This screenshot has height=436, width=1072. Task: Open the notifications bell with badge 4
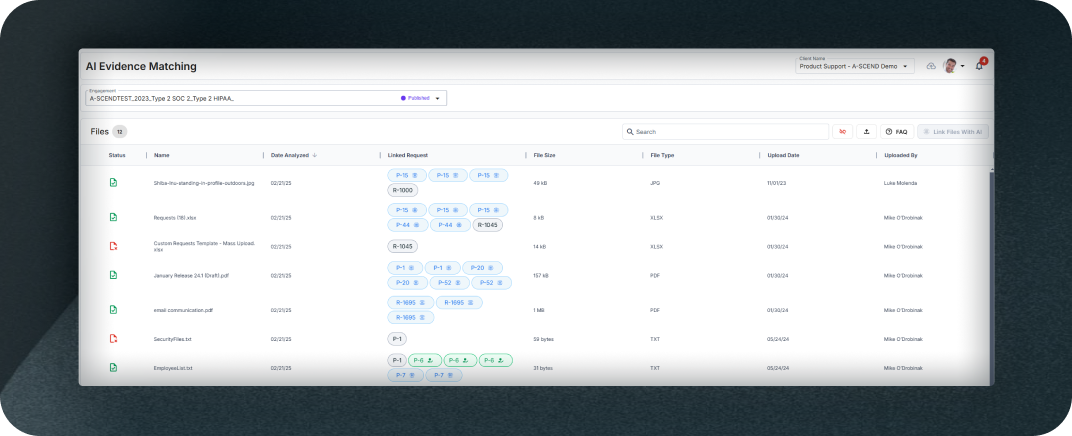click(980, 66)
